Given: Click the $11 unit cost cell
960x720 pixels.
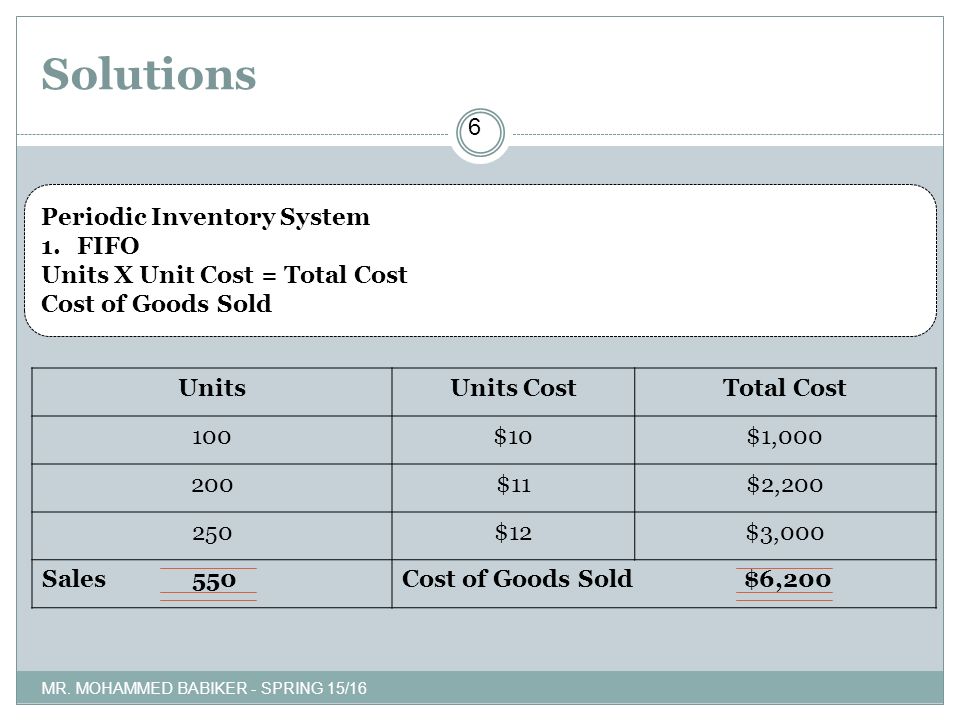Looking at the screenshot, I should pos(513,487).
